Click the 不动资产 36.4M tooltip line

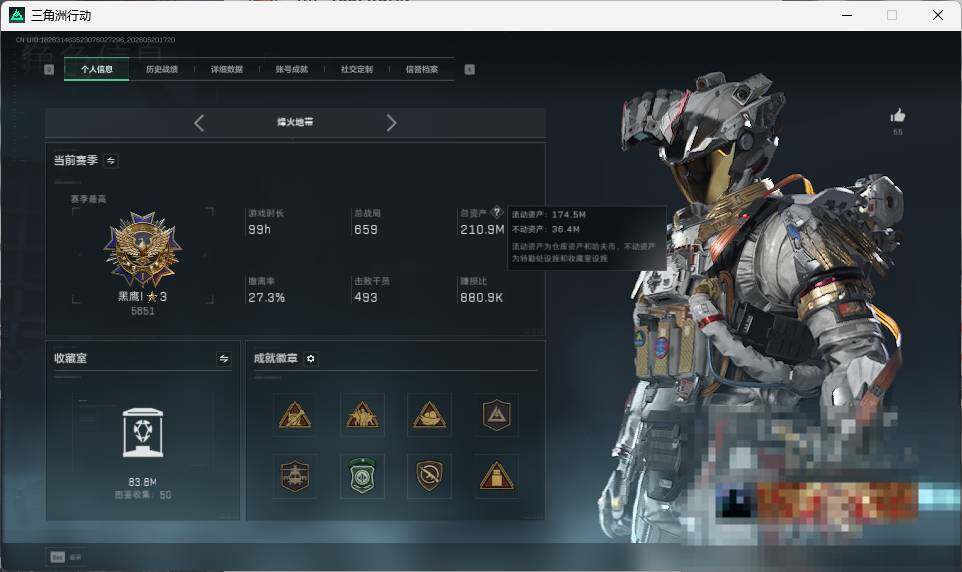click(546, 229)
